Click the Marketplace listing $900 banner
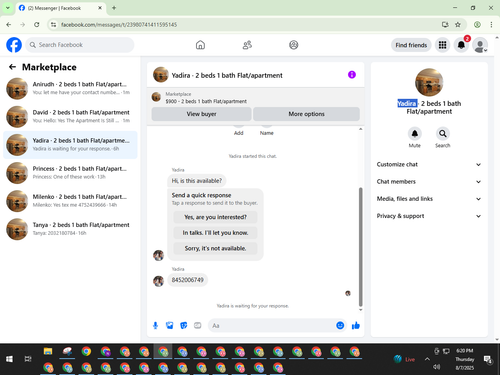The width and height of the screenshot is (500, 375). (255, 98)
